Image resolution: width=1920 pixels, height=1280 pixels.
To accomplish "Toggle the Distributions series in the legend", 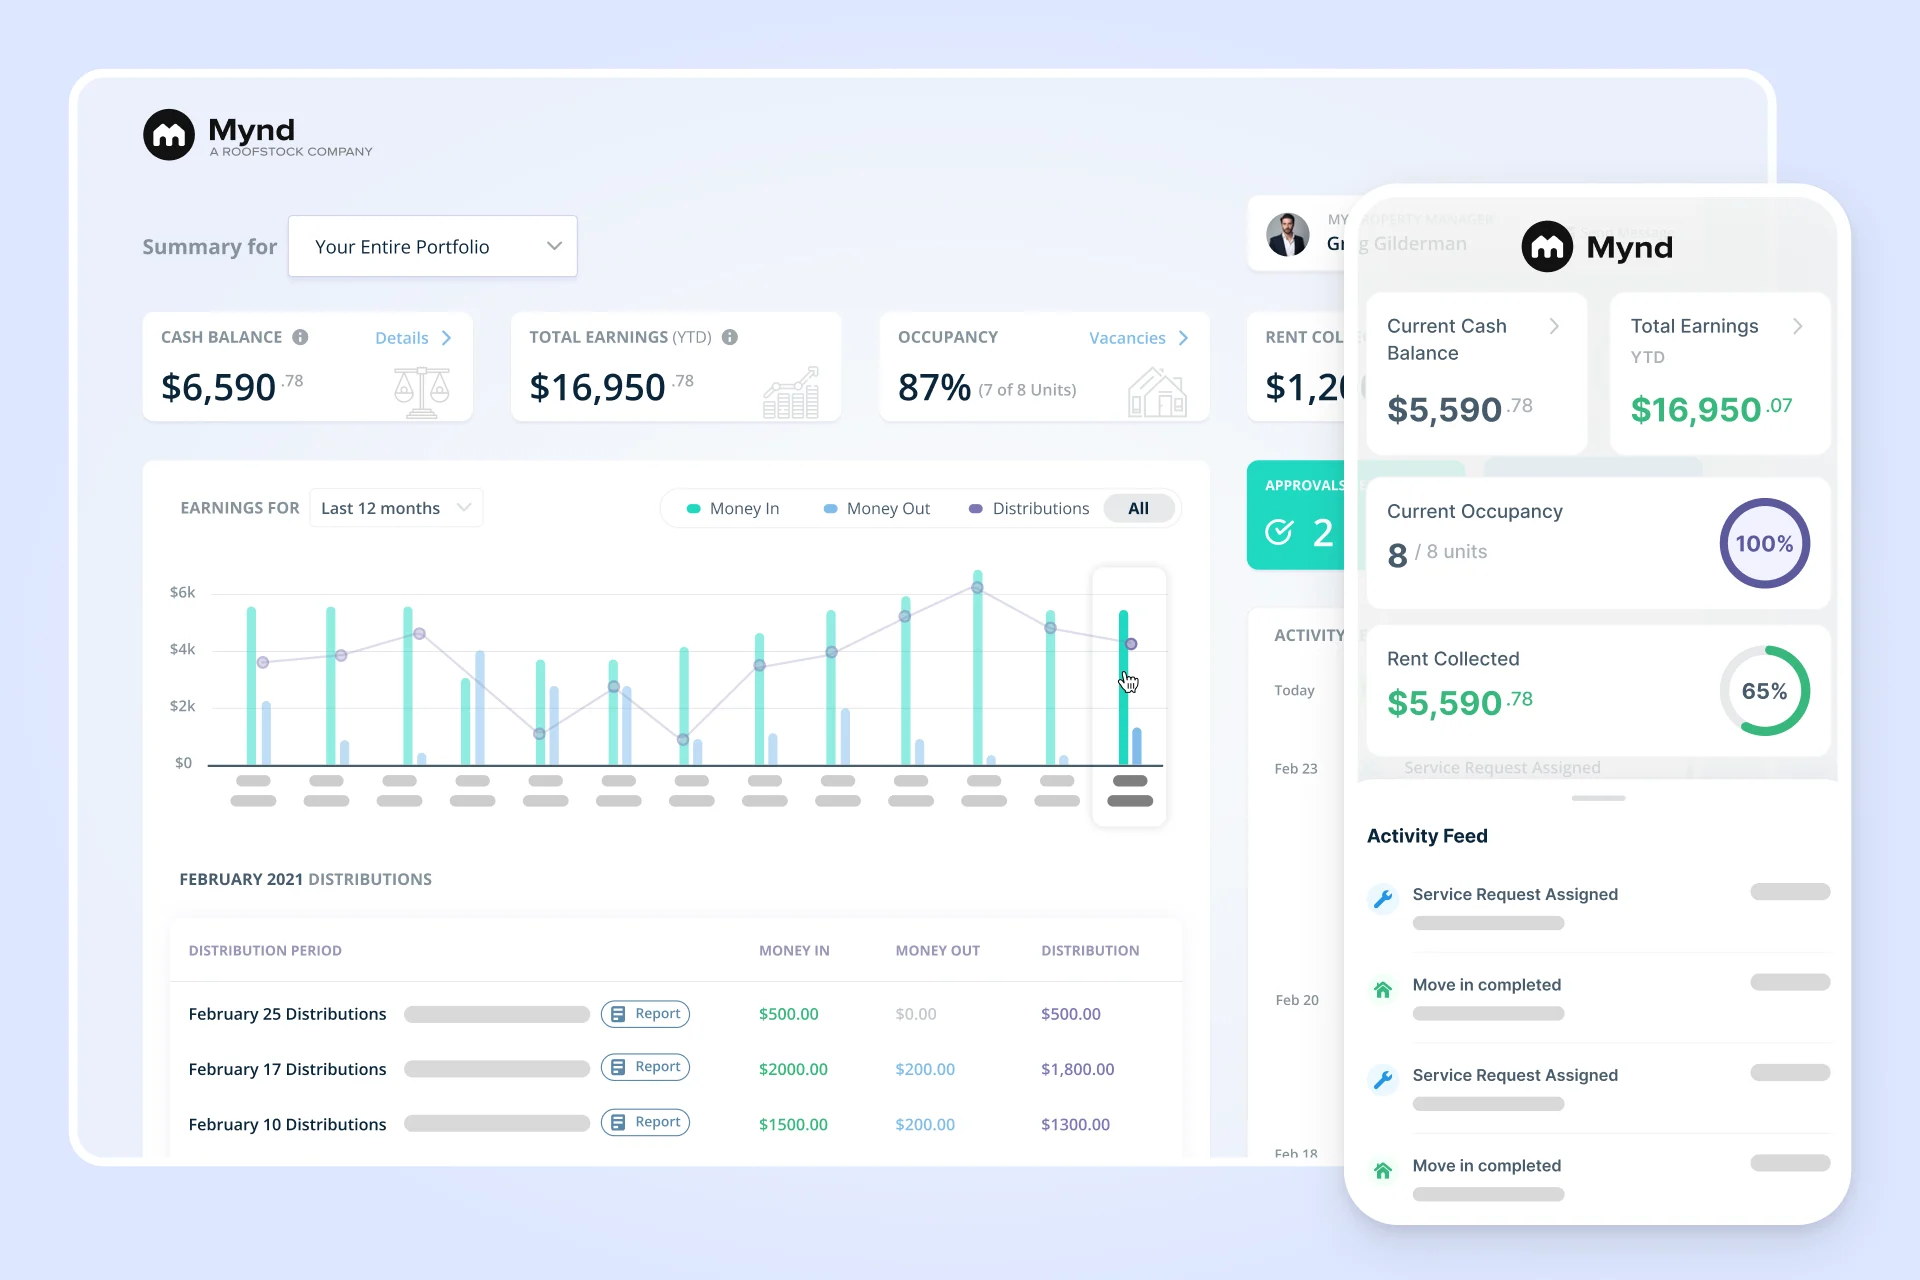I will pos(1029,508).
